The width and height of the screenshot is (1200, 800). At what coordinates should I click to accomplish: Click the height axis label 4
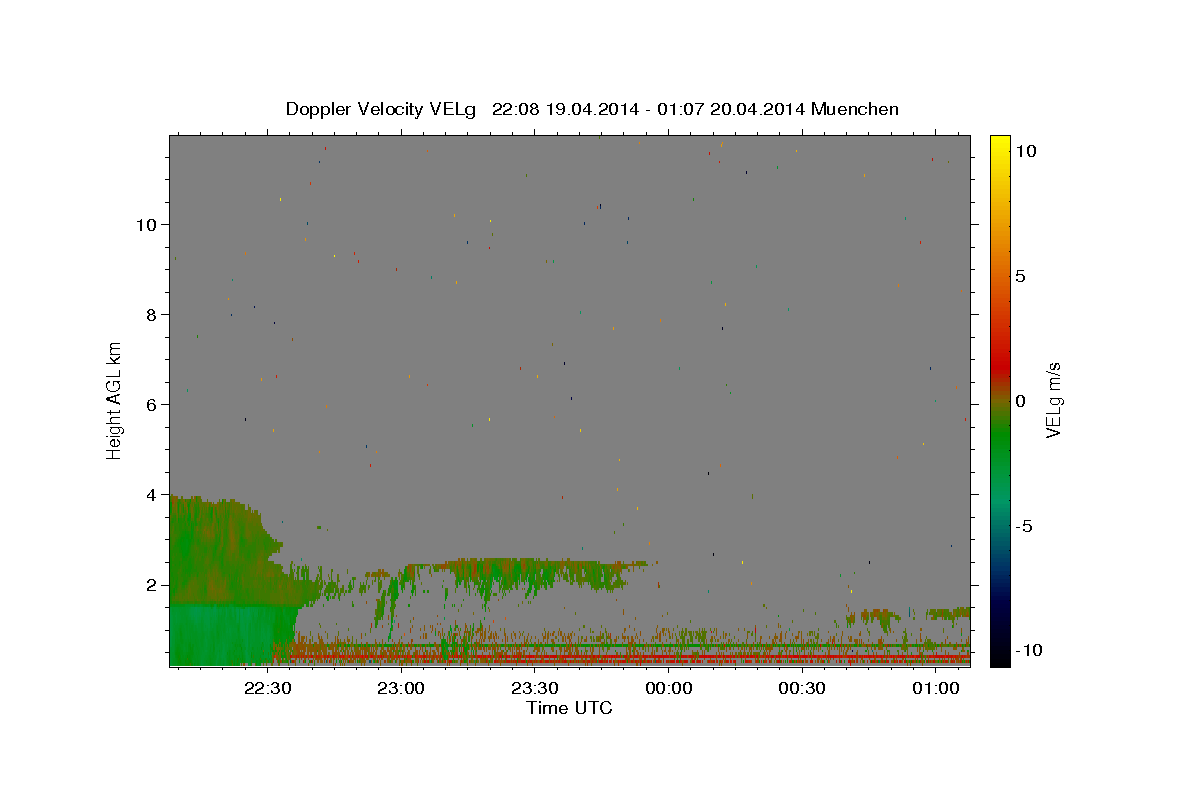tap(150, 494)
